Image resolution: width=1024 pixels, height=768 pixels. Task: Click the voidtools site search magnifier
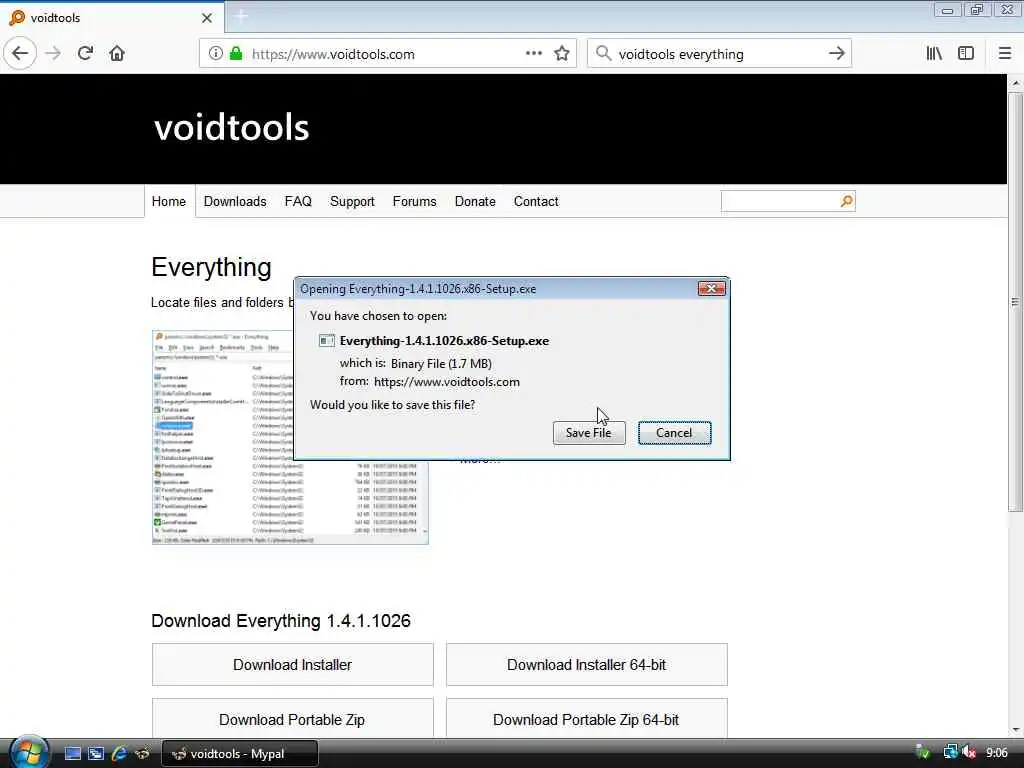[846, 201]
